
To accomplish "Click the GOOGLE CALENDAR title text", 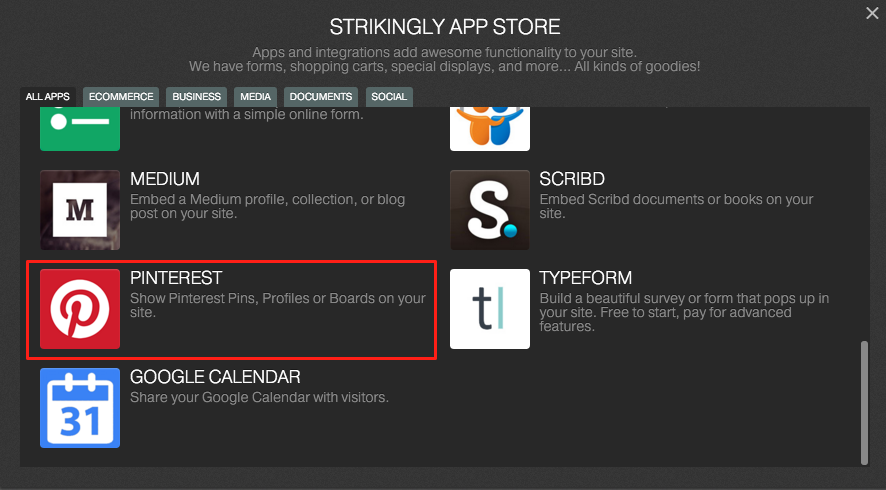I will tap(215, 377).
